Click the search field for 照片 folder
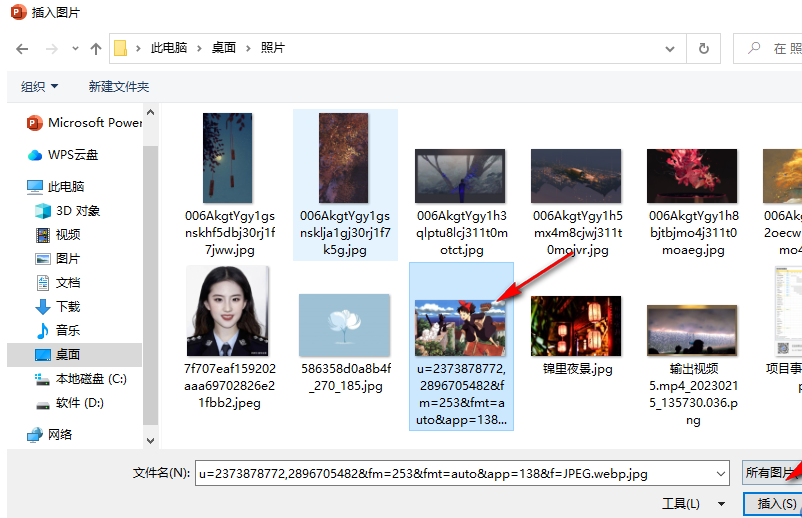Viewport: 802px width, 518px height. (768, 49)
